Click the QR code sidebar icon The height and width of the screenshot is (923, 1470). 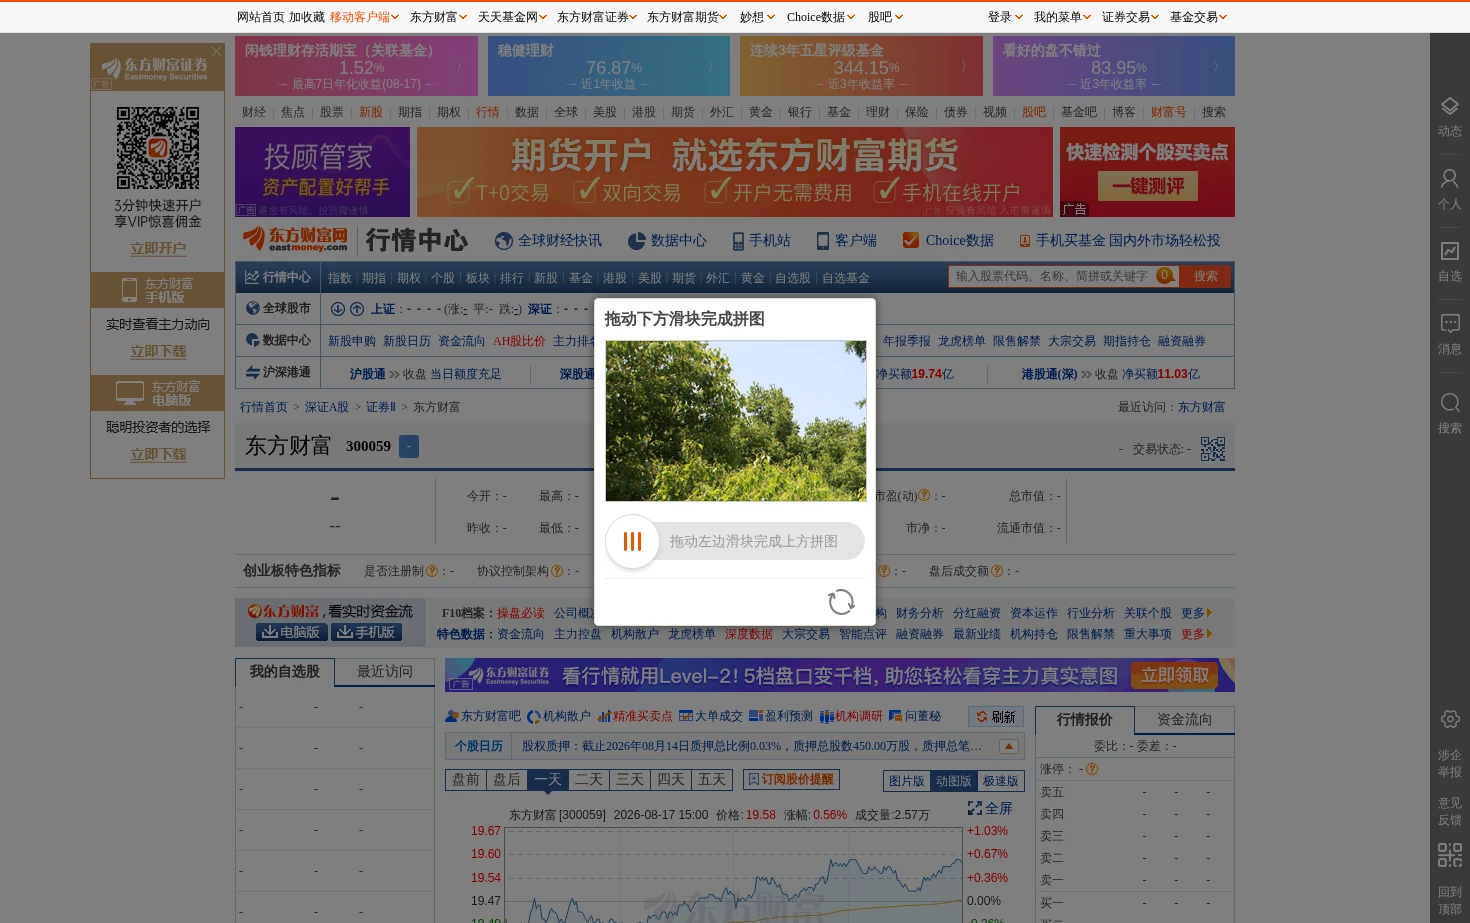coord(1449,855)
